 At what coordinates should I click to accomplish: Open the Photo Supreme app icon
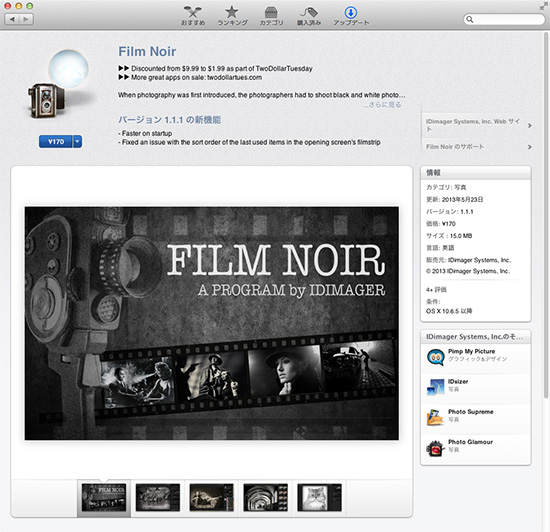(435, 417)
